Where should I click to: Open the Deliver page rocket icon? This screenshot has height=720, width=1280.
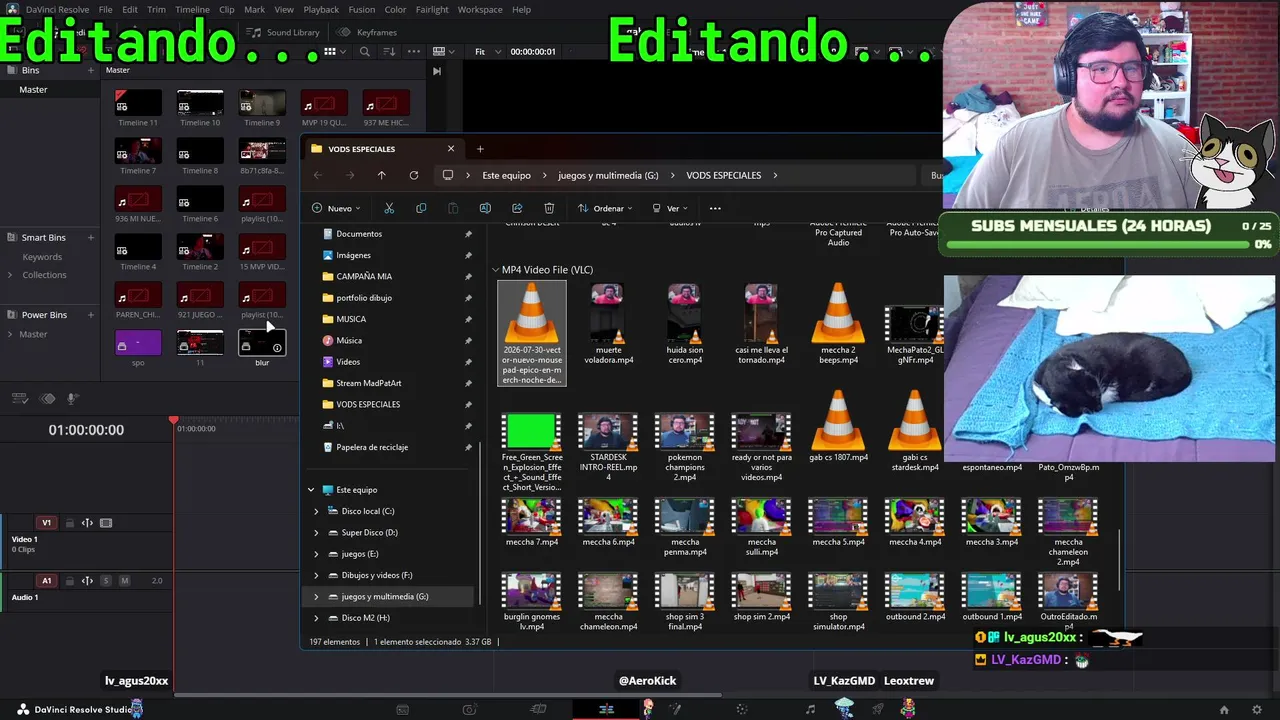pos(877,710)
